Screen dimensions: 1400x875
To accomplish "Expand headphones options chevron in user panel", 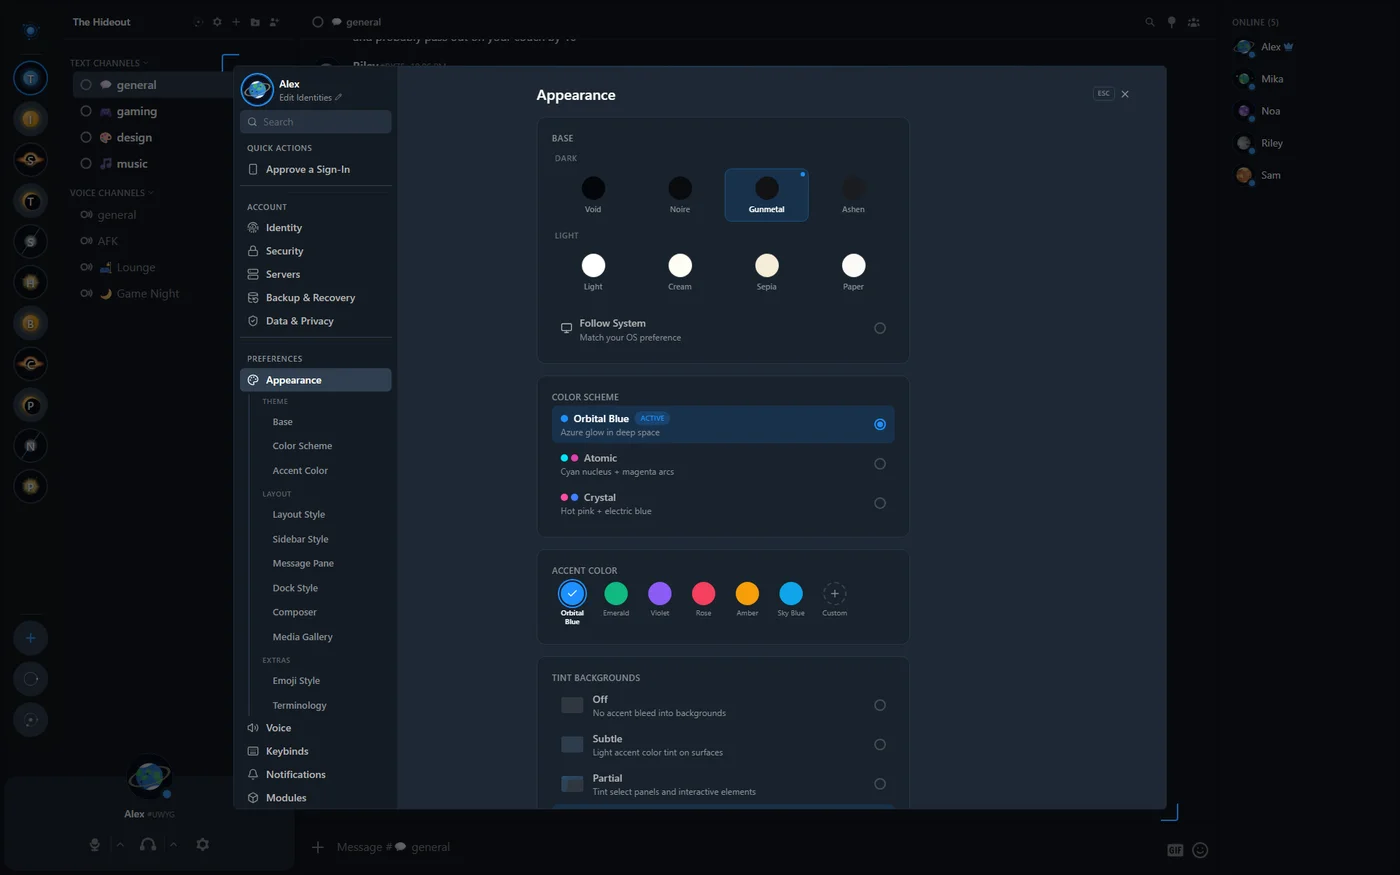I will tap(173, 845).
